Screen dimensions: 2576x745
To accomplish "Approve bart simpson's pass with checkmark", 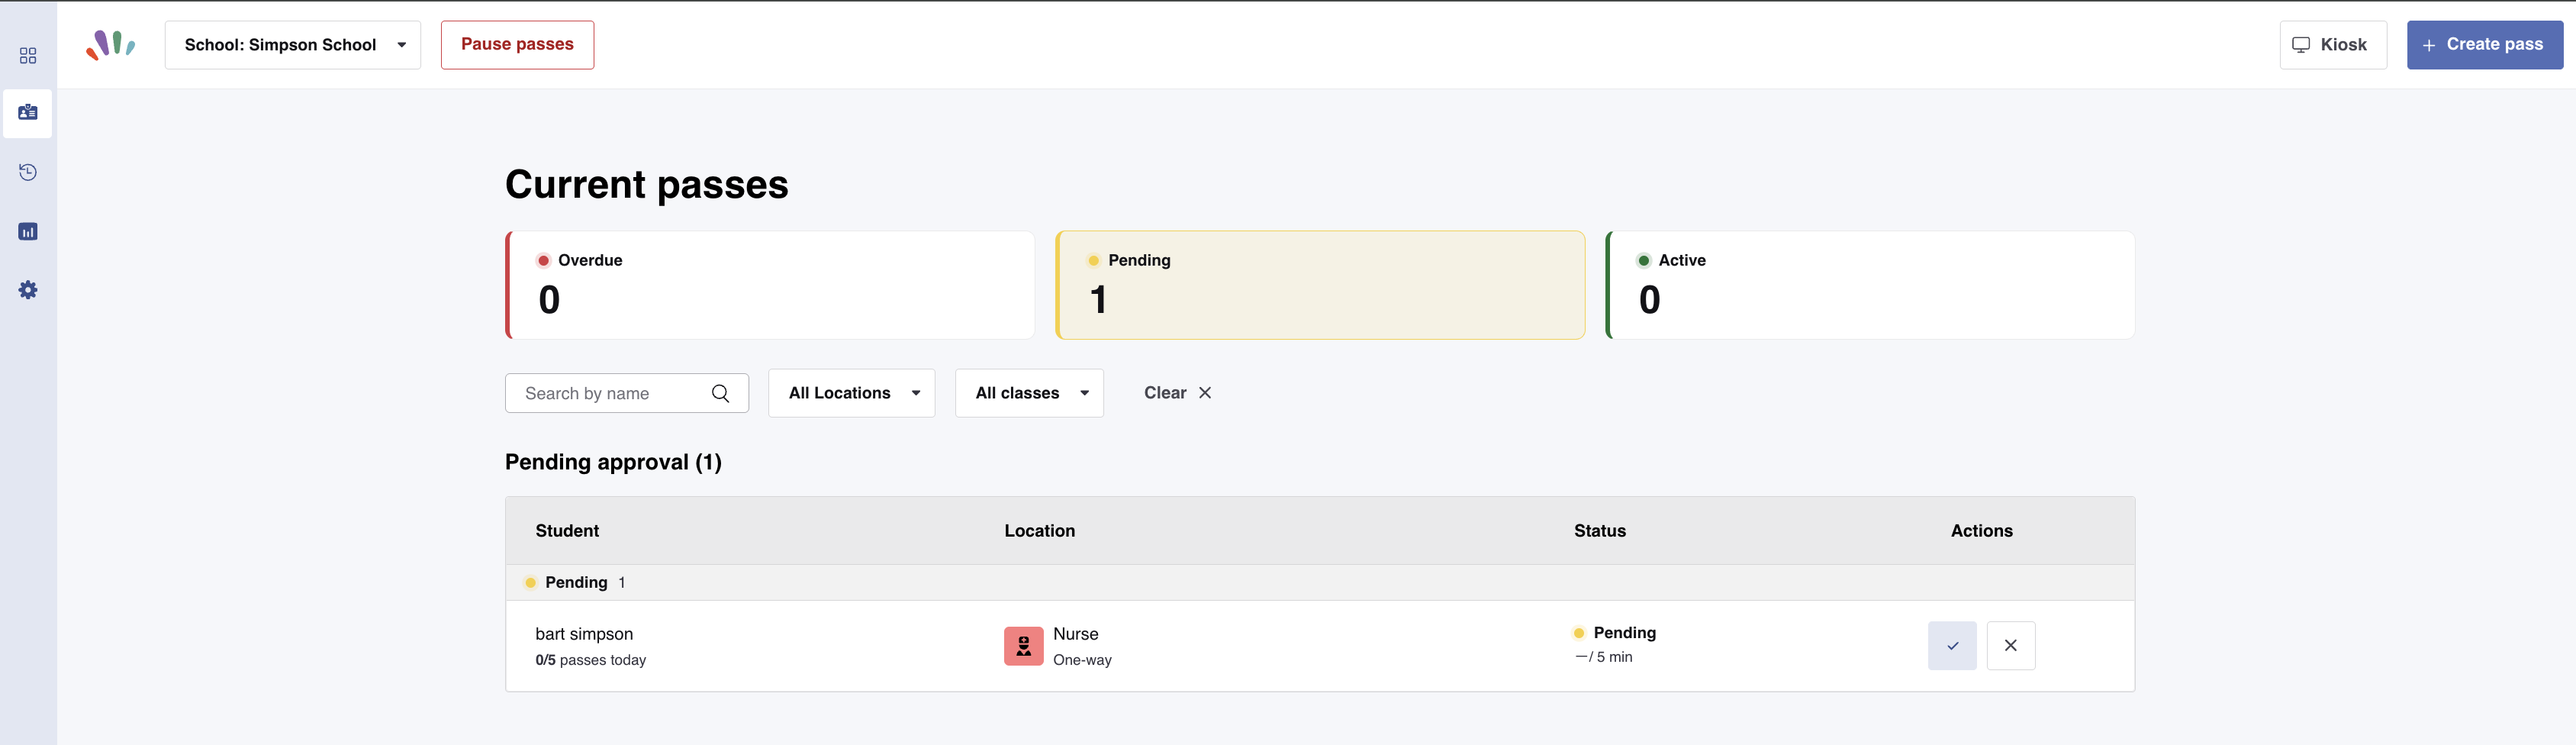I will (1952, 645).
